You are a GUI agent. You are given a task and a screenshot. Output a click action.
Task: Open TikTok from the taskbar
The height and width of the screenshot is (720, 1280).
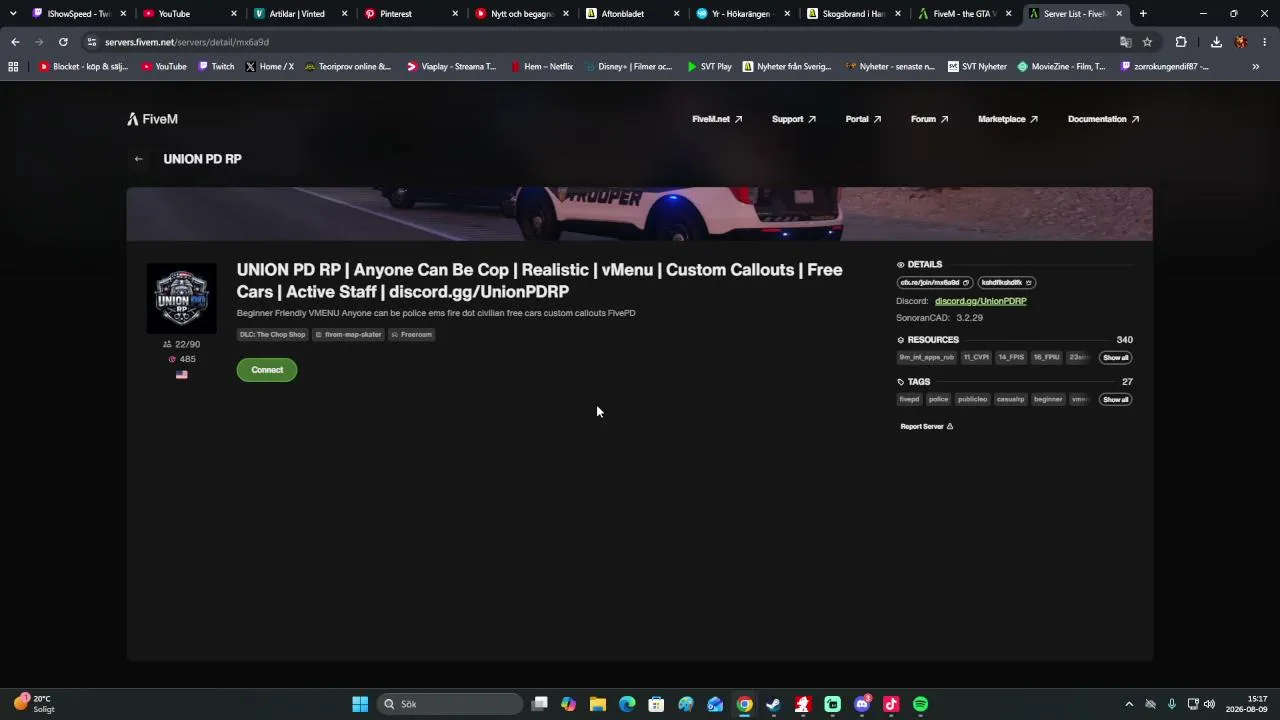tap(891, 704)
